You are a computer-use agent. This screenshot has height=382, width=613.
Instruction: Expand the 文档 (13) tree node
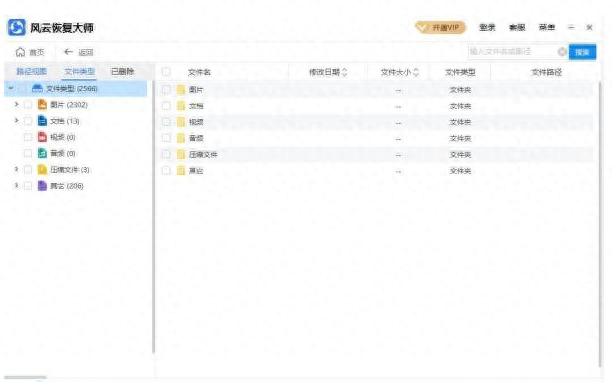click(16, 120)
